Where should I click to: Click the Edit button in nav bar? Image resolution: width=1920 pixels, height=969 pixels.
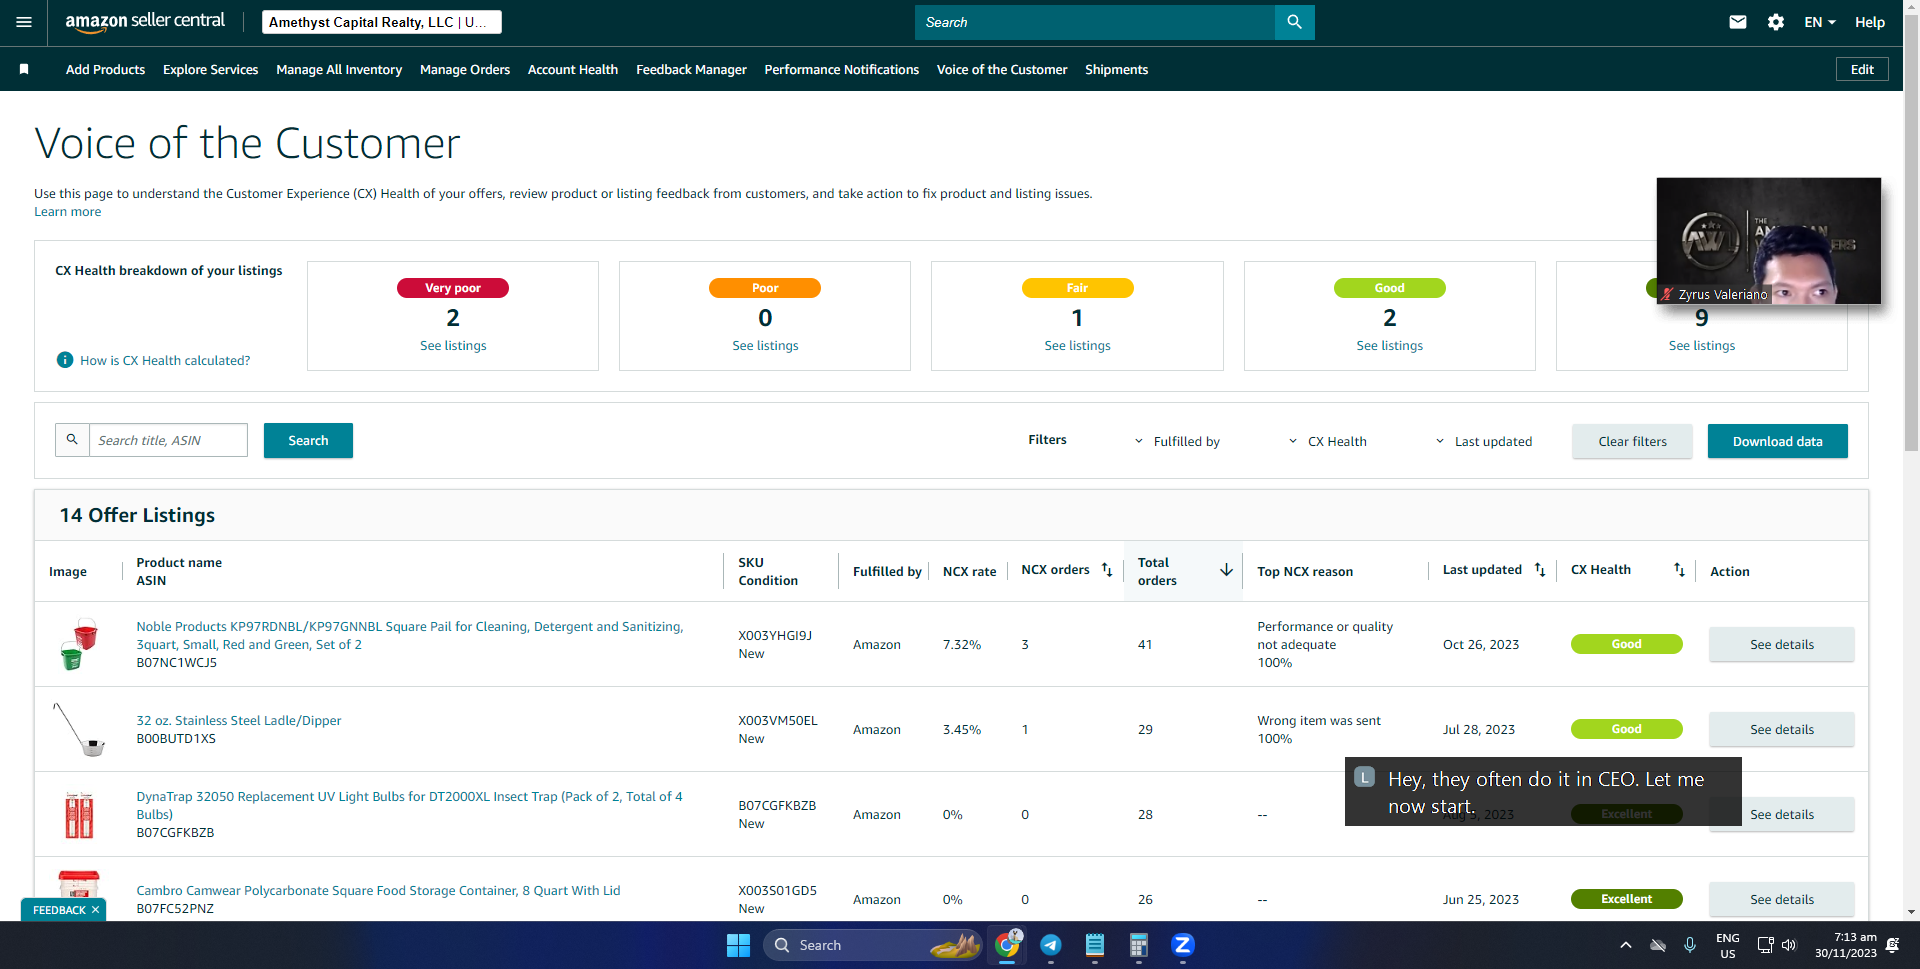pyautogui.click(x=1862, y=69)
